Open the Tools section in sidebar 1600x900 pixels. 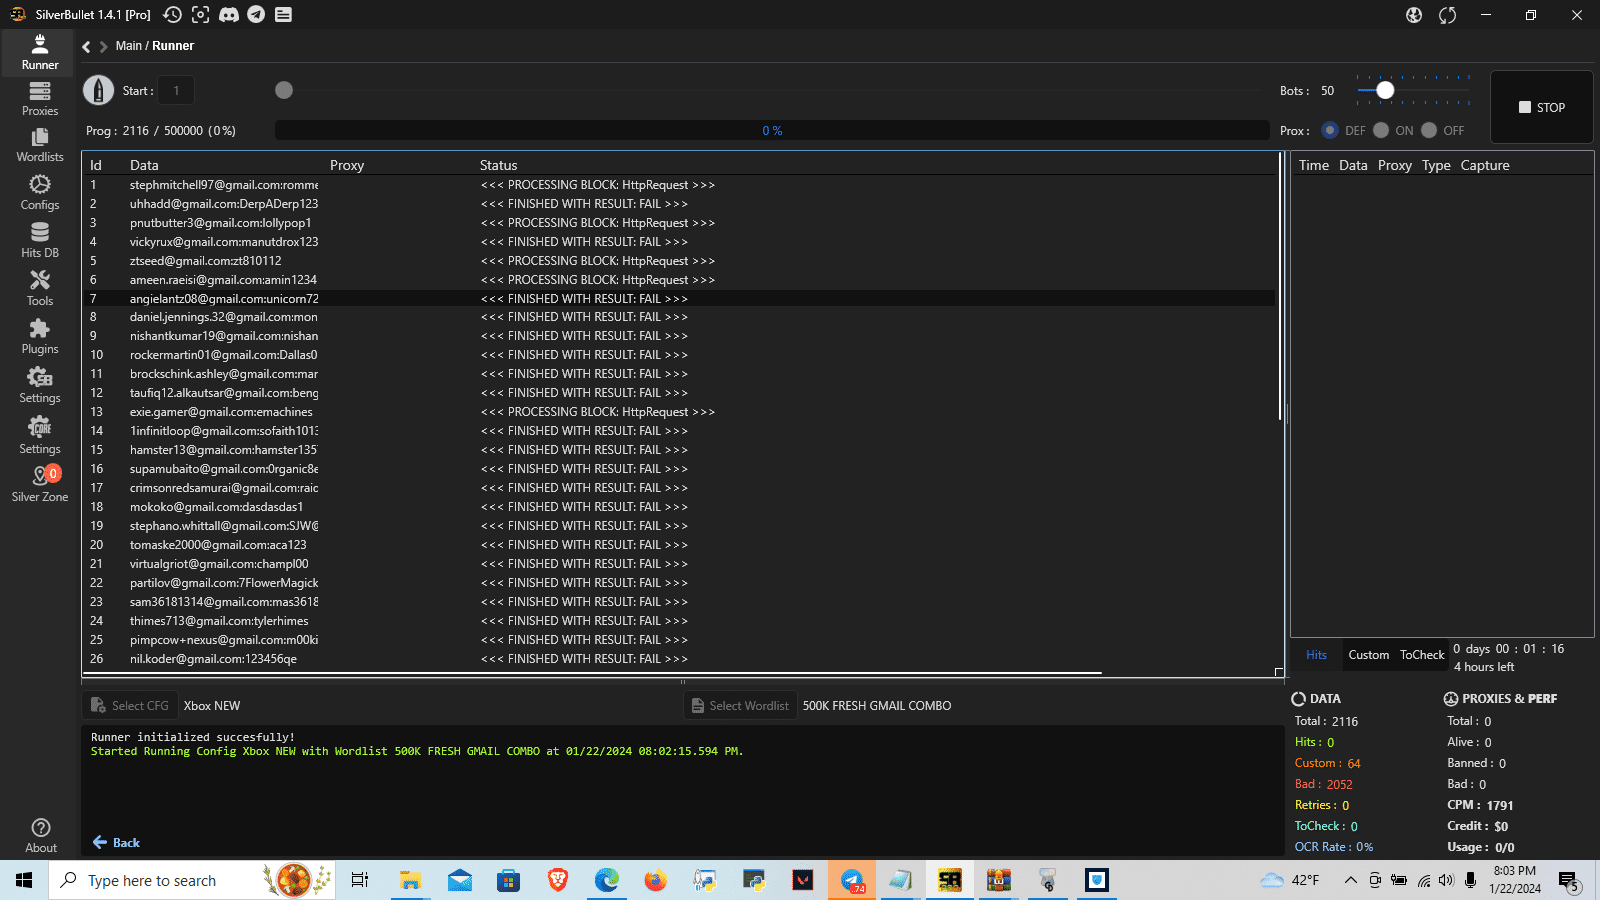[40, 289]
